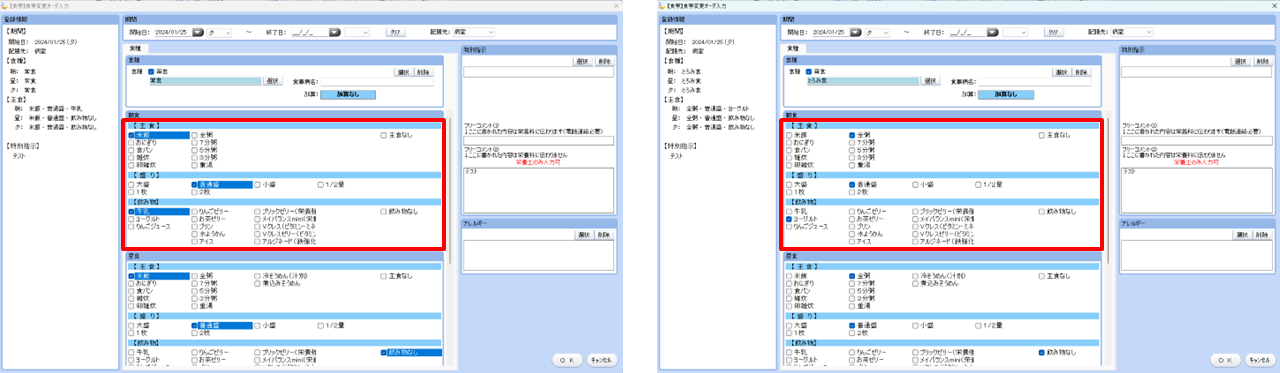Click クリア button in left window

[x=396, y=32]
